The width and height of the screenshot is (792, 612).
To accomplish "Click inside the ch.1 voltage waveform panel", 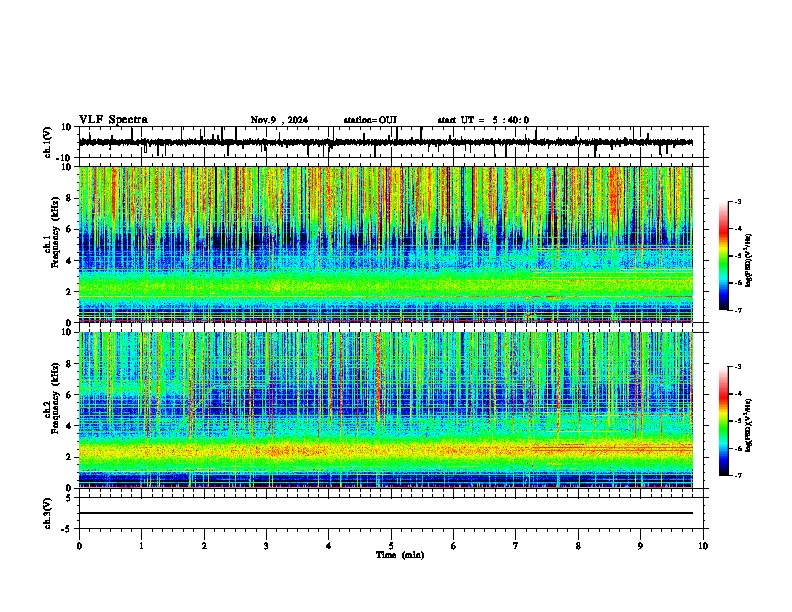I will [393, 142].
